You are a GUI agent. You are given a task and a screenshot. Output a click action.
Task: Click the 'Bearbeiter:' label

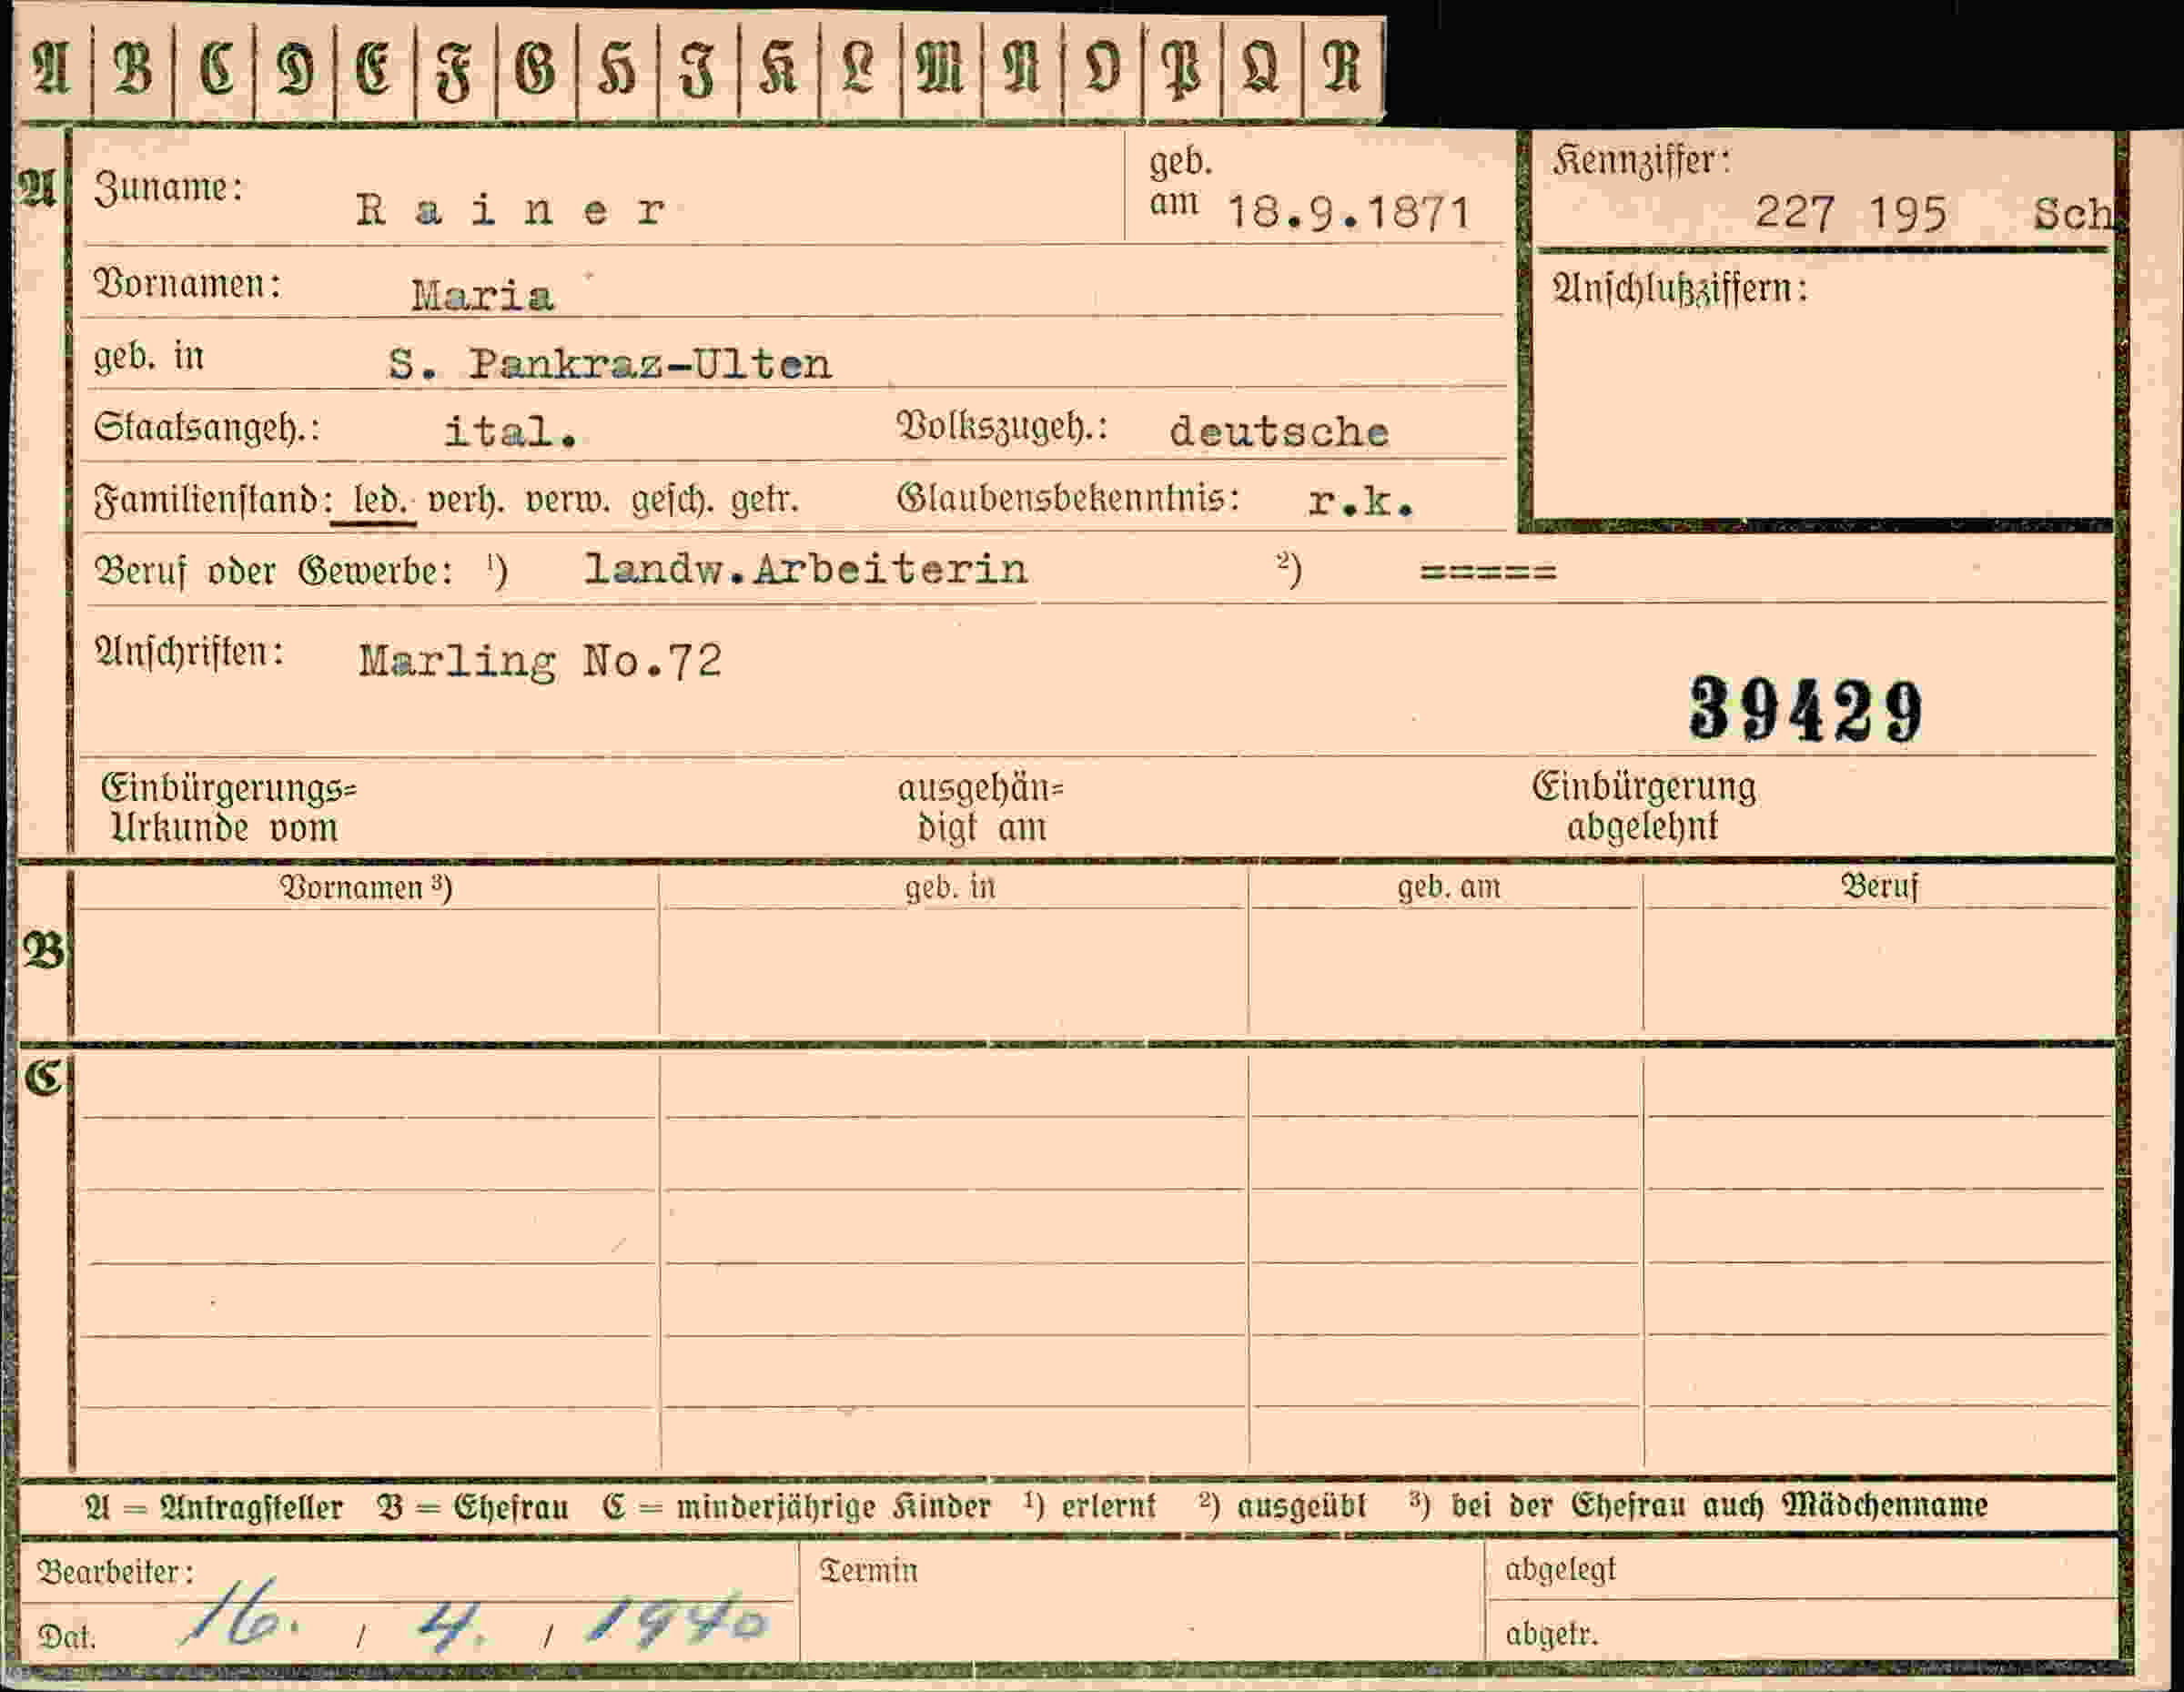tap(116, 1572)
